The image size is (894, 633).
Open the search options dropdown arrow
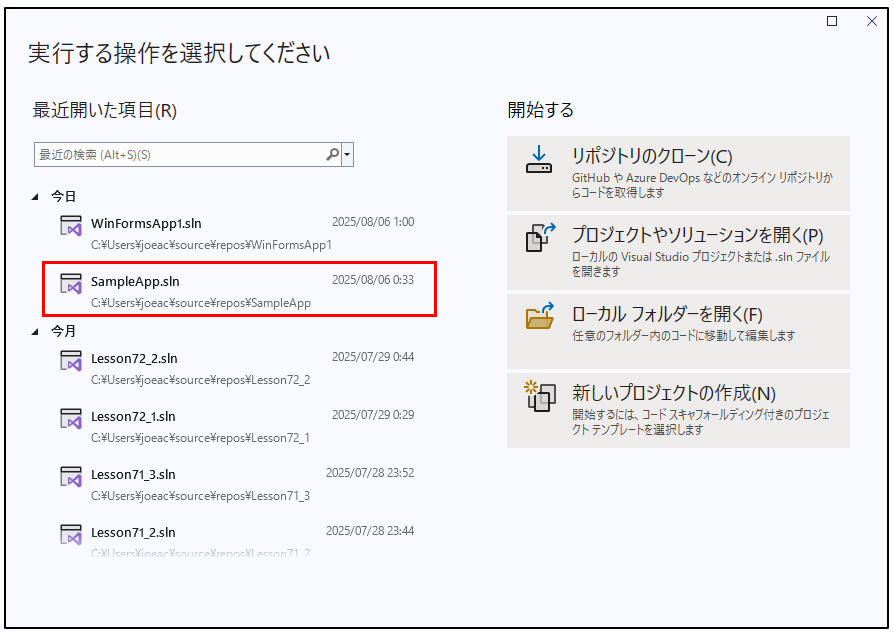347,155
